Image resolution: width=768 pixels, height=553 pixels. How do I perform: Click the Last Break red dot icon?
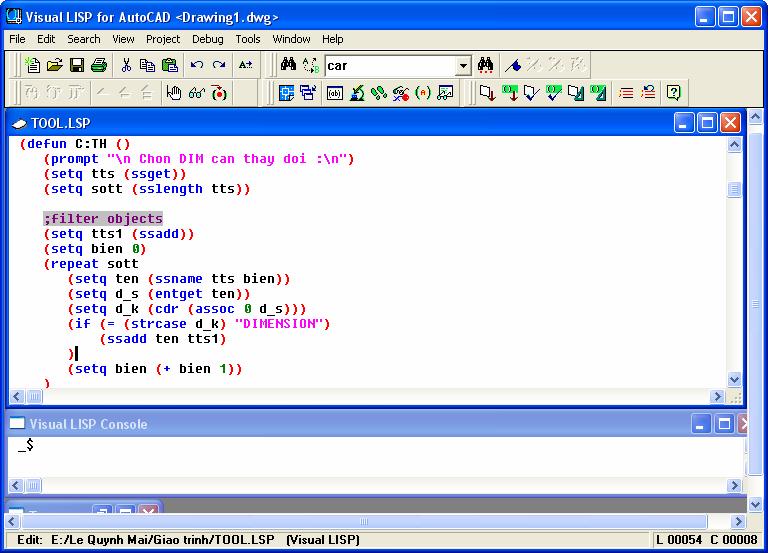click(x=219, y=93)
